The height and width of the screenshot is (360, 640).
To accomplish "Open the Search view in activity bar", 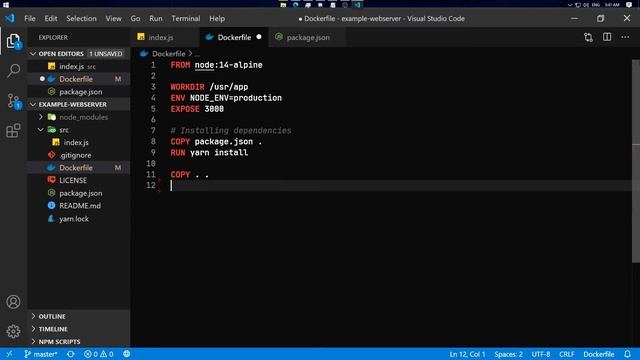I will 13,71.
